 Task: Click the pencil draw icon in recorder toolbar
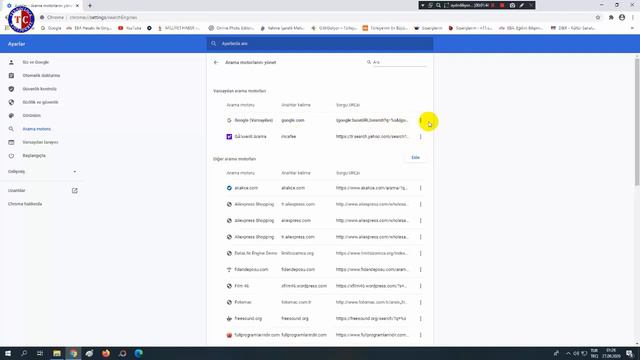522,5
